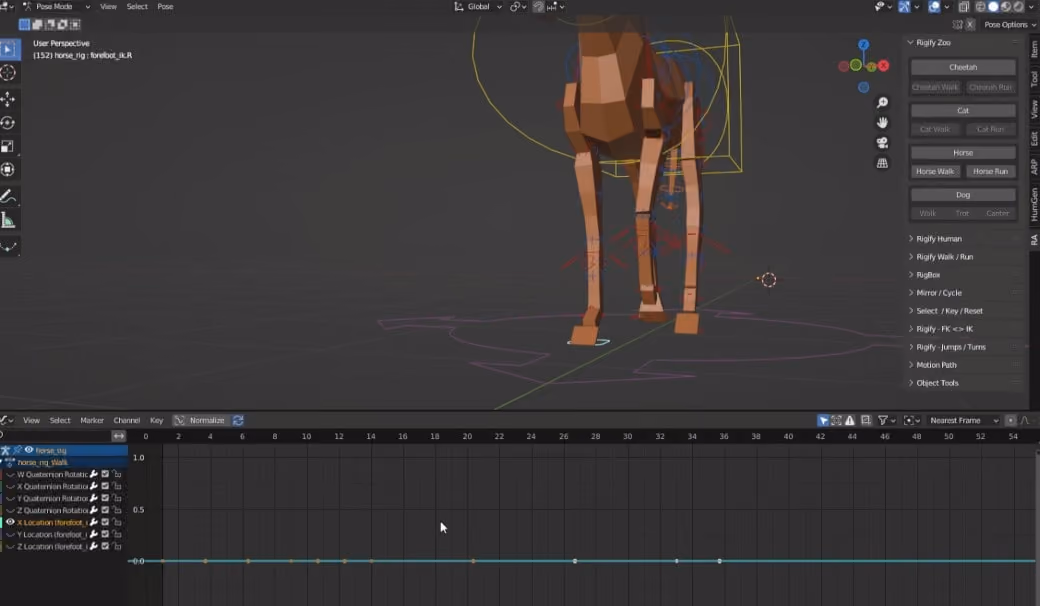
Task: Switch to material preview shading
Action: (1006, 7)
